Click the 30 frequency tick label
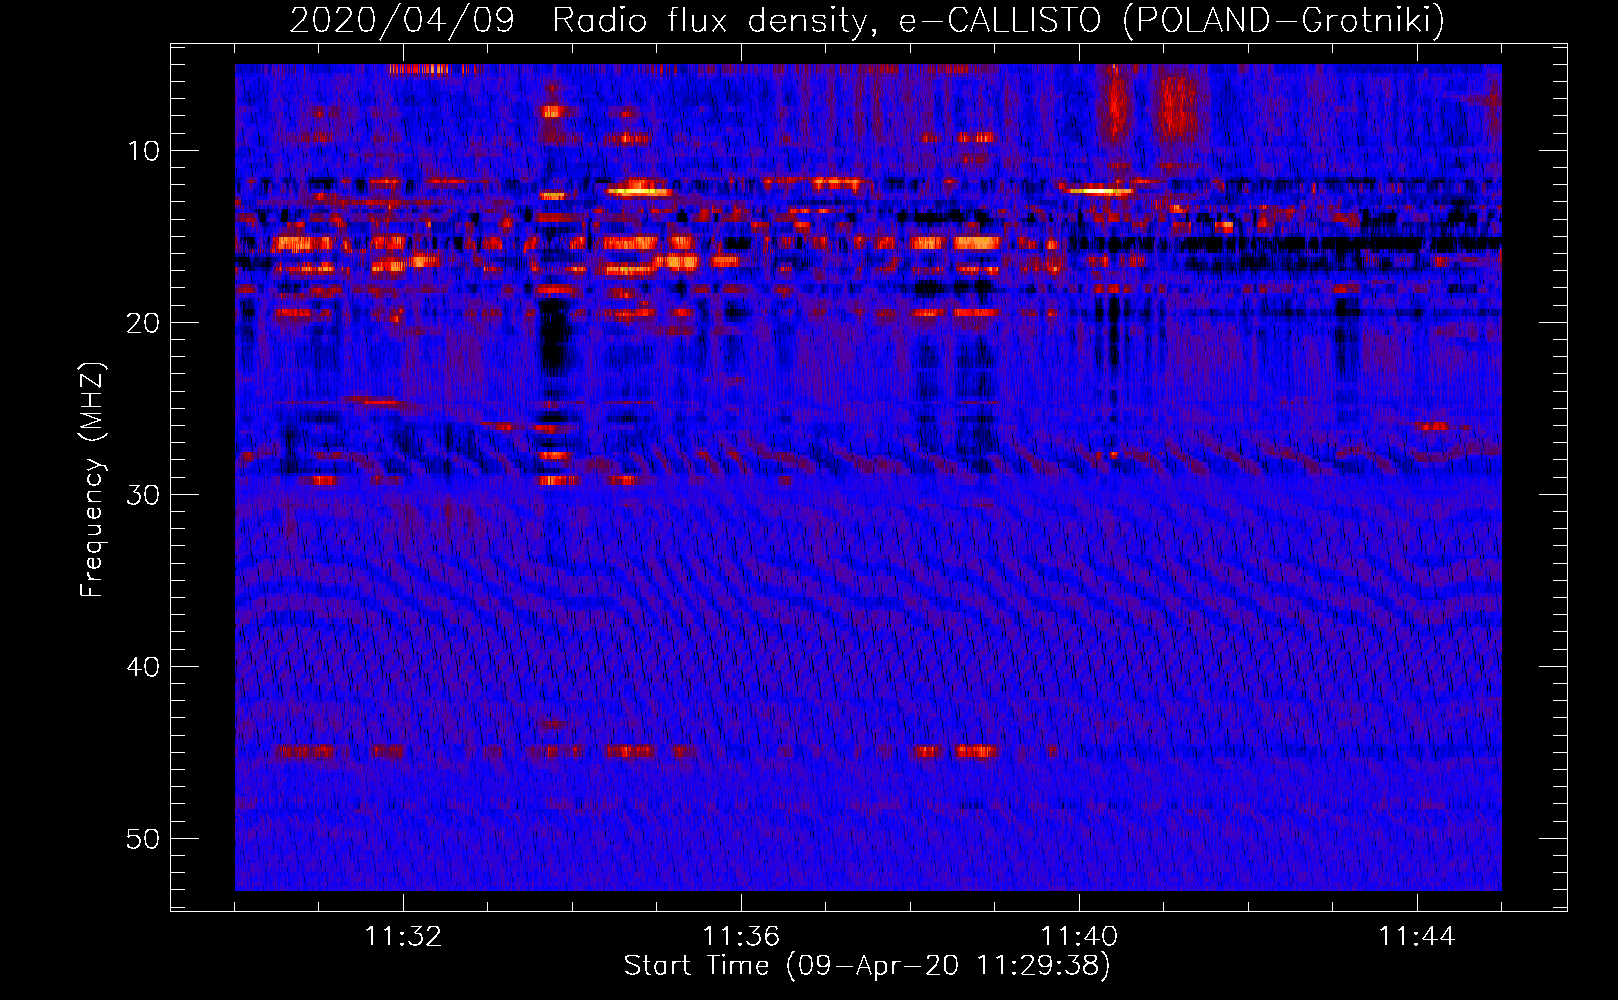The height and width of the screenshot is (1000, 1618). [x=143, y=495]
